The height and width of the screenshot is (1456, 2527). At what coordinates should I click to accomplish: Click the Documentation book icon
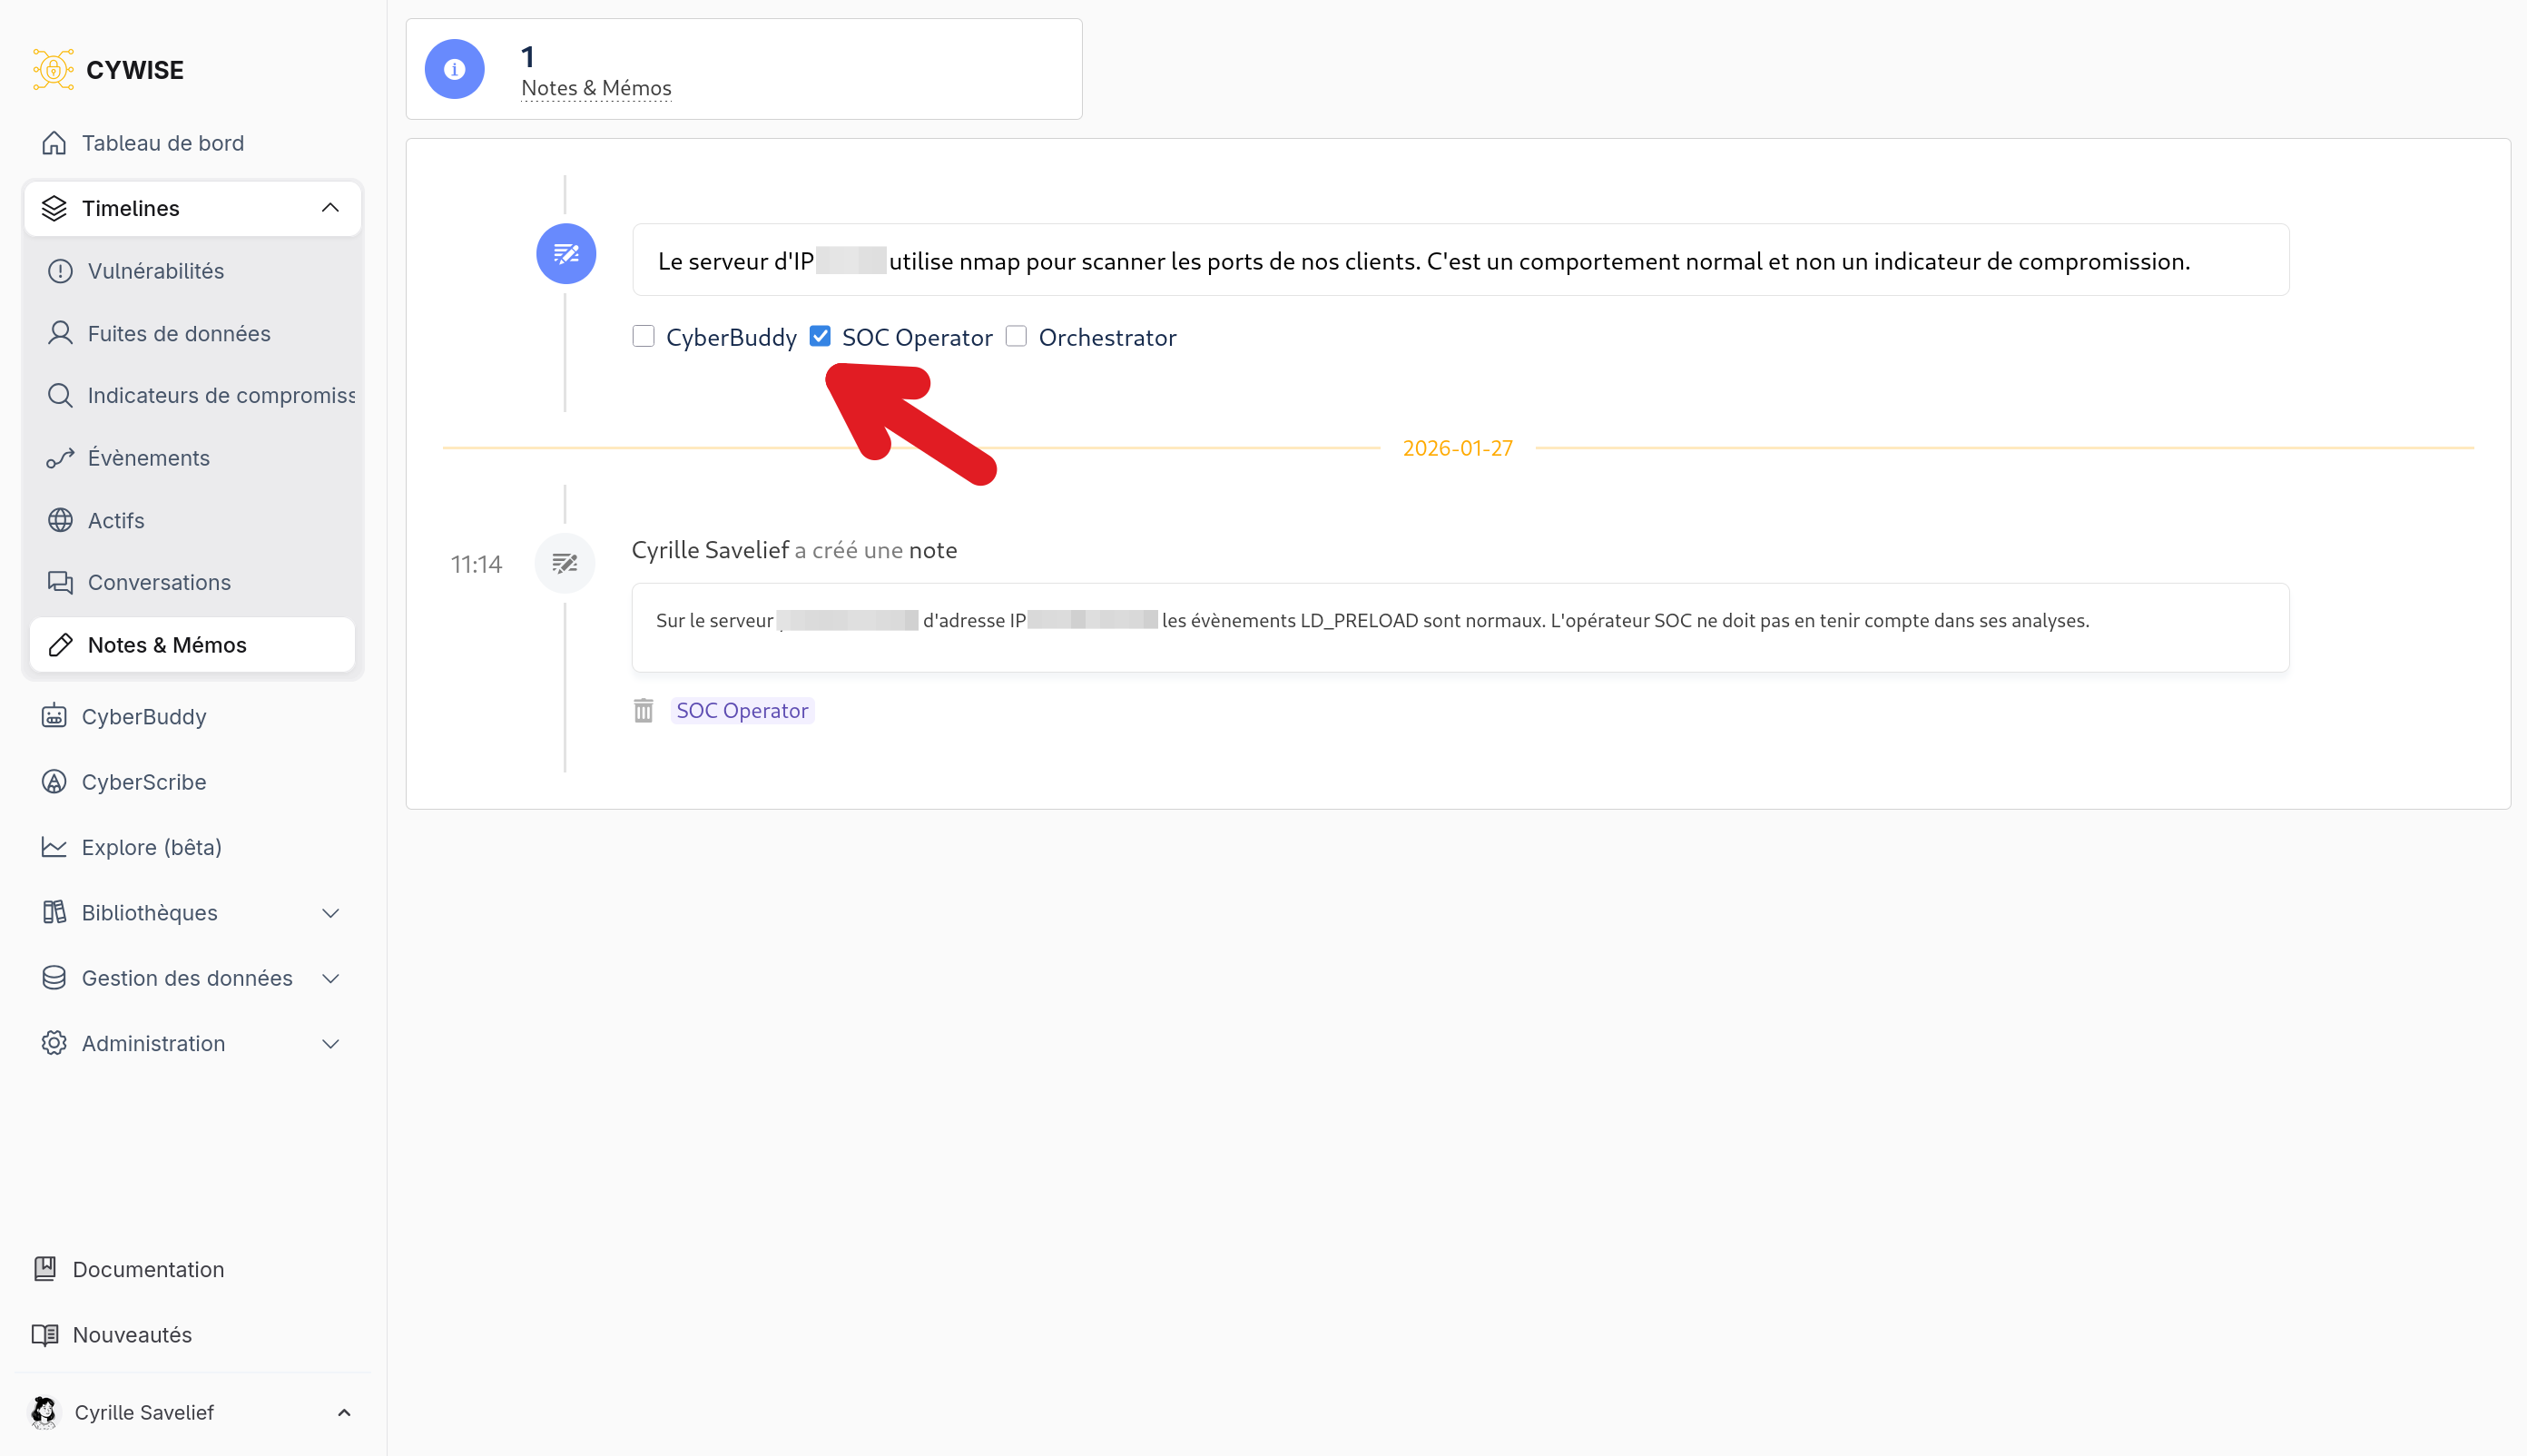pos(45,1269)
